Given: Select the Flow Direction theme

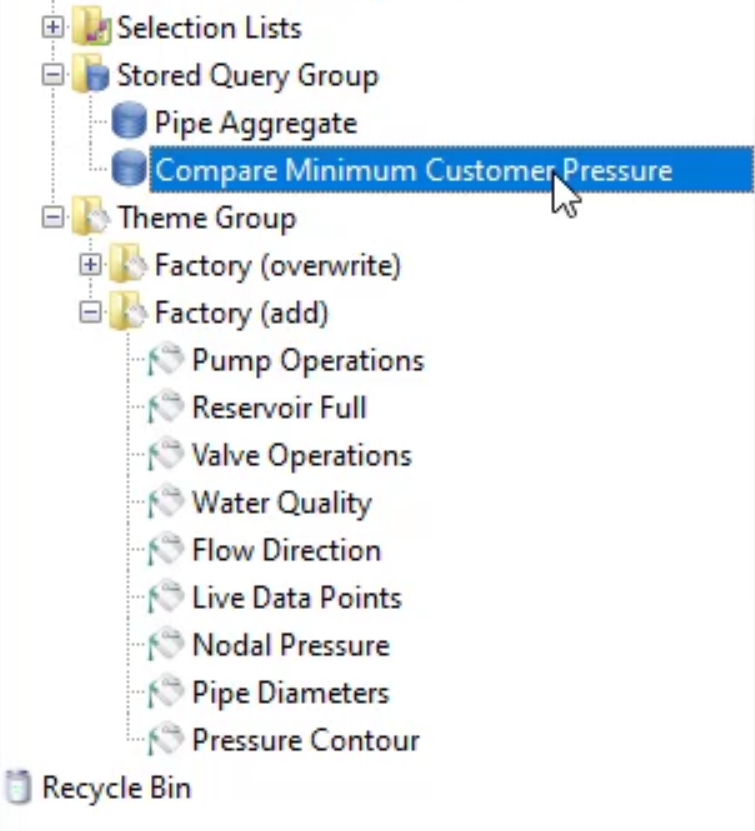Looking at the screenshot, I should (287, 550).
